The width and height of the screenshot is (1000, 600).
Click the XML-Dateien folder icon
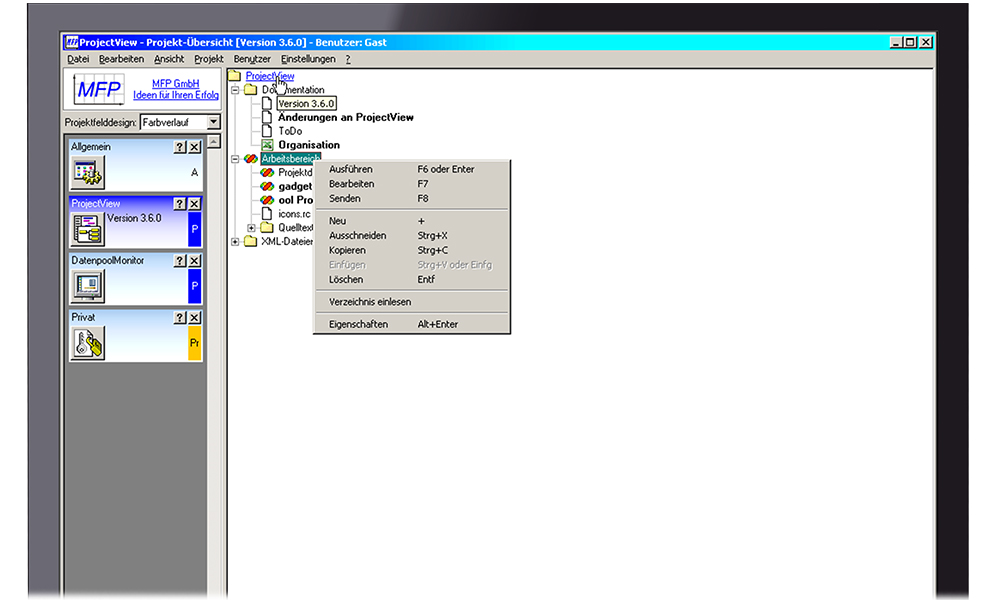(251, 242)
